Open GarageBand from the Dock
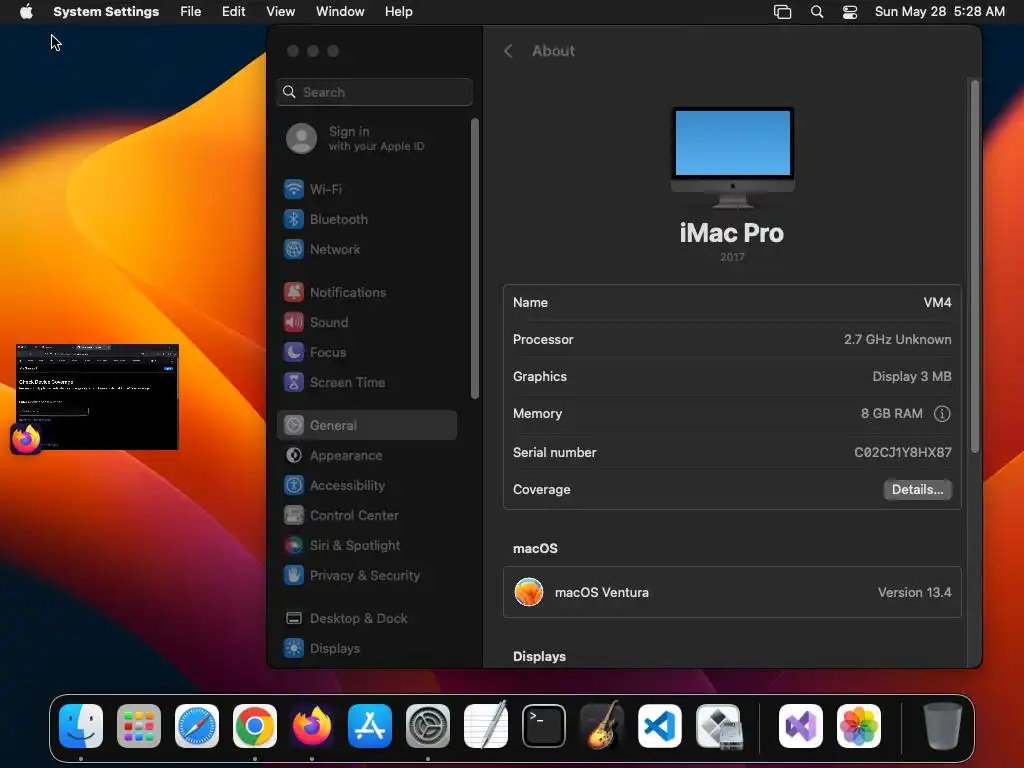Image resolution: width=1024 pixels, height=768 pixels. click(601, 726)
